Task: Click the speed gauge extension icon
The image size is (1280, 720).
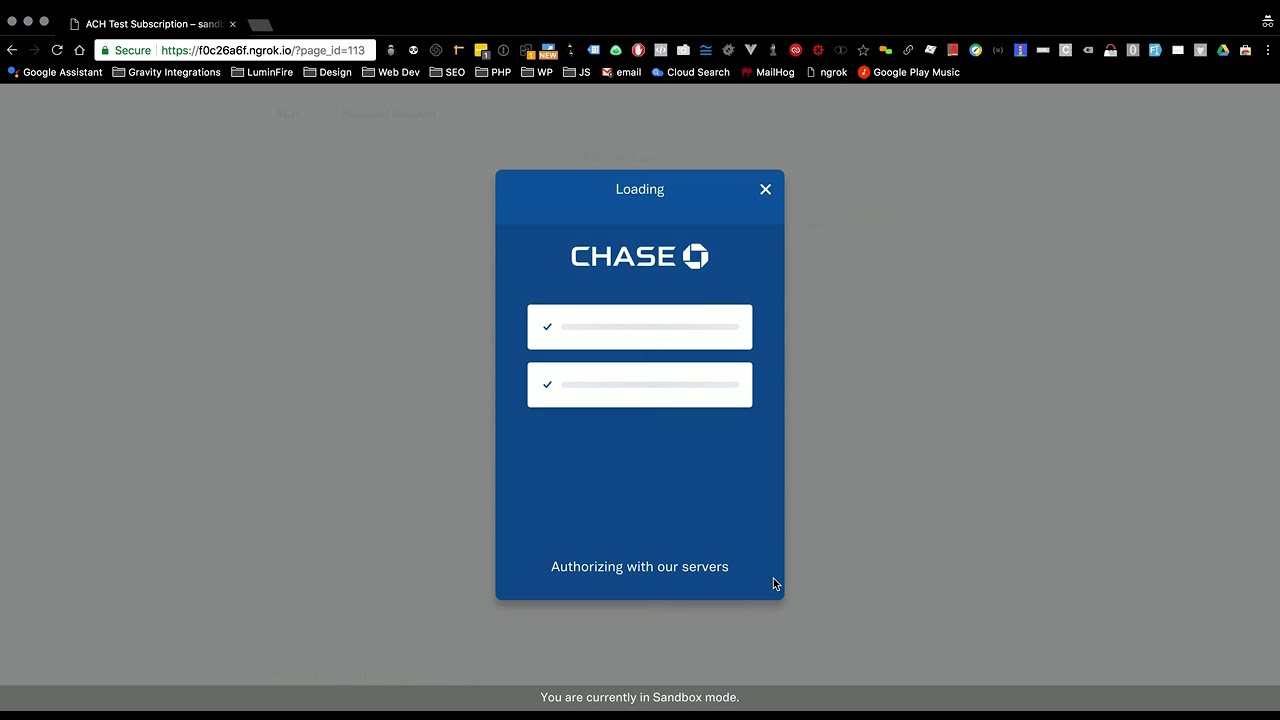Action: point(975,50)
